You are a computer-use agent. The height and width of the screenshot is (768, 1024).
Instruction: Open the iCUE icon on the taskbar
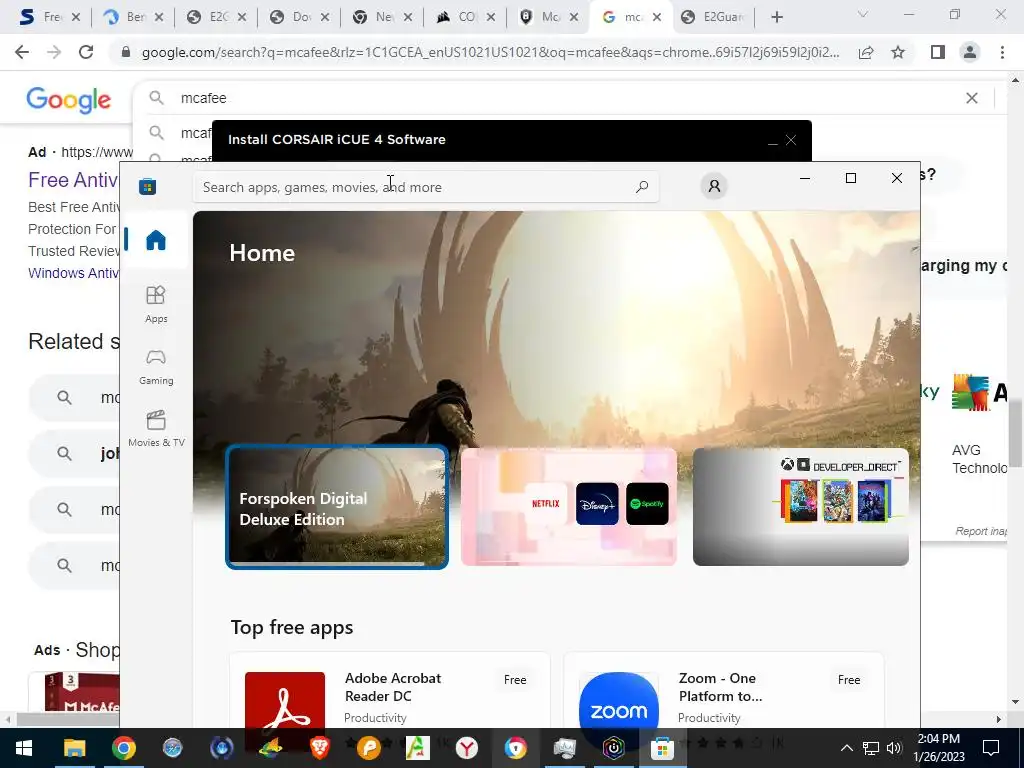tap(613, 748)
